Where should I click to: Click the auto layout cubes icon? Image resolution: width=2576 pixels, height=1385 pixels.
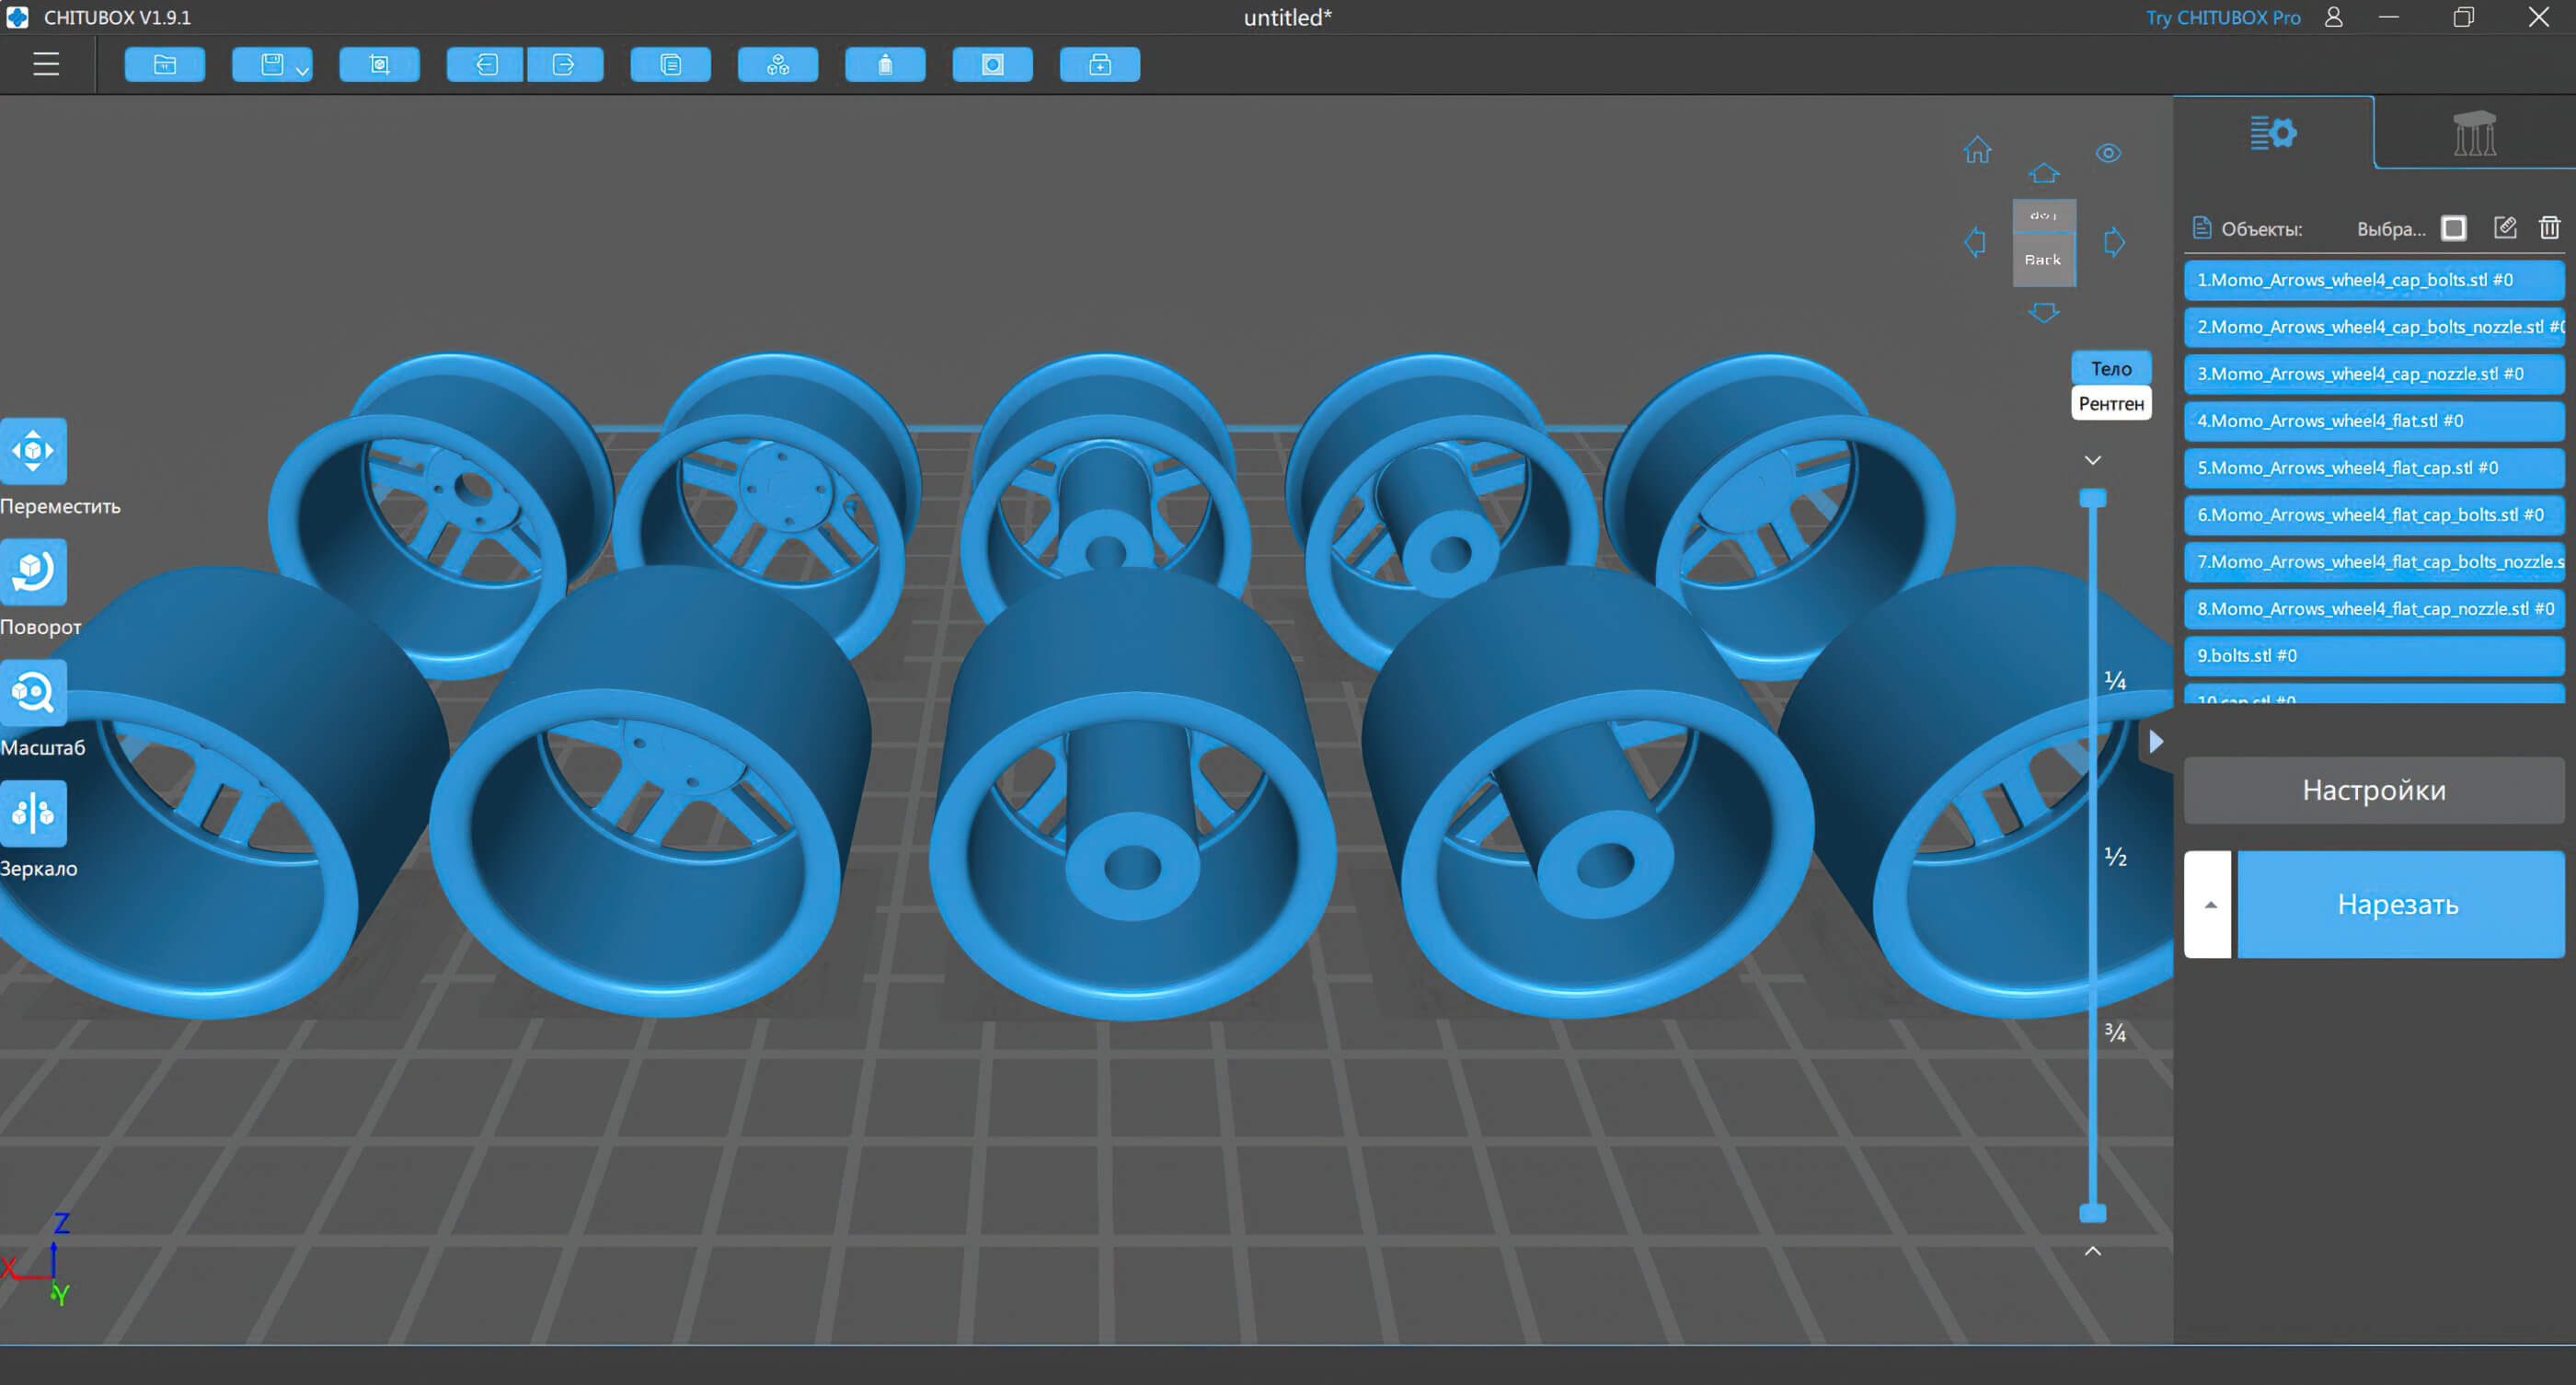click(x=778, y=65)
